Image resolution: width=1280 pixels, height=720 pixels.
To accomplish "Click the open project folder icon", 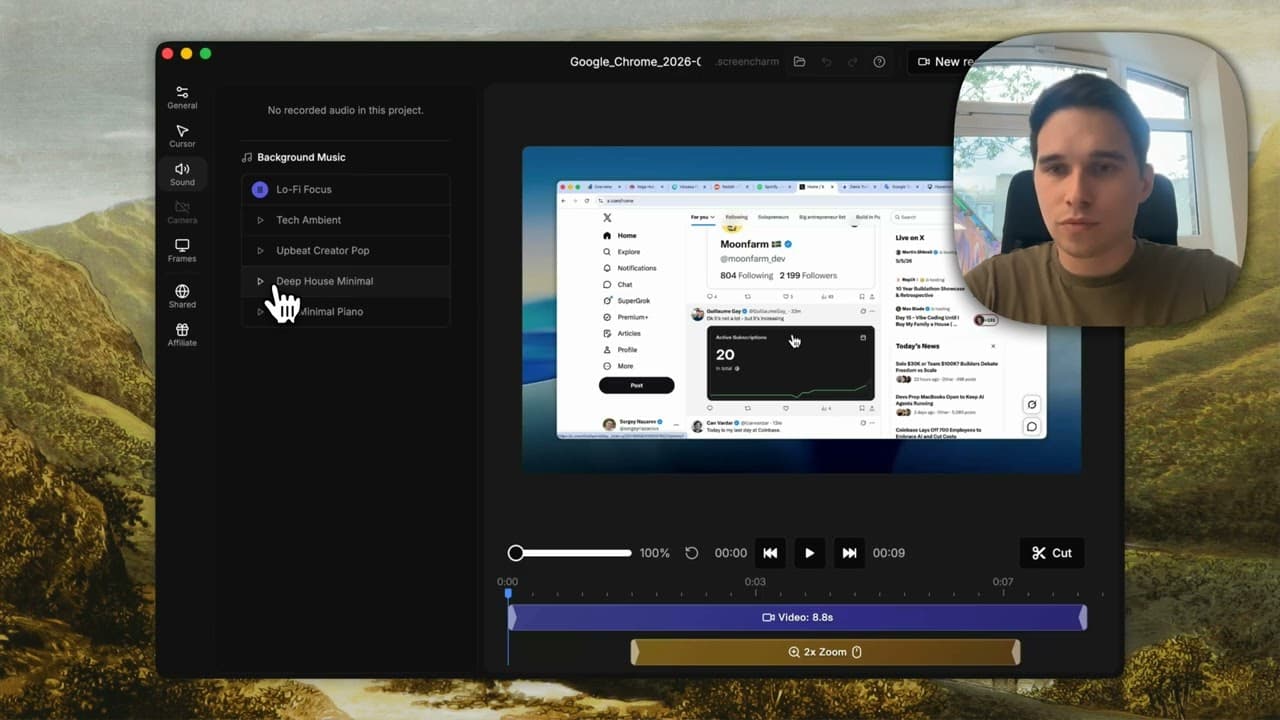I will [799, 62].
